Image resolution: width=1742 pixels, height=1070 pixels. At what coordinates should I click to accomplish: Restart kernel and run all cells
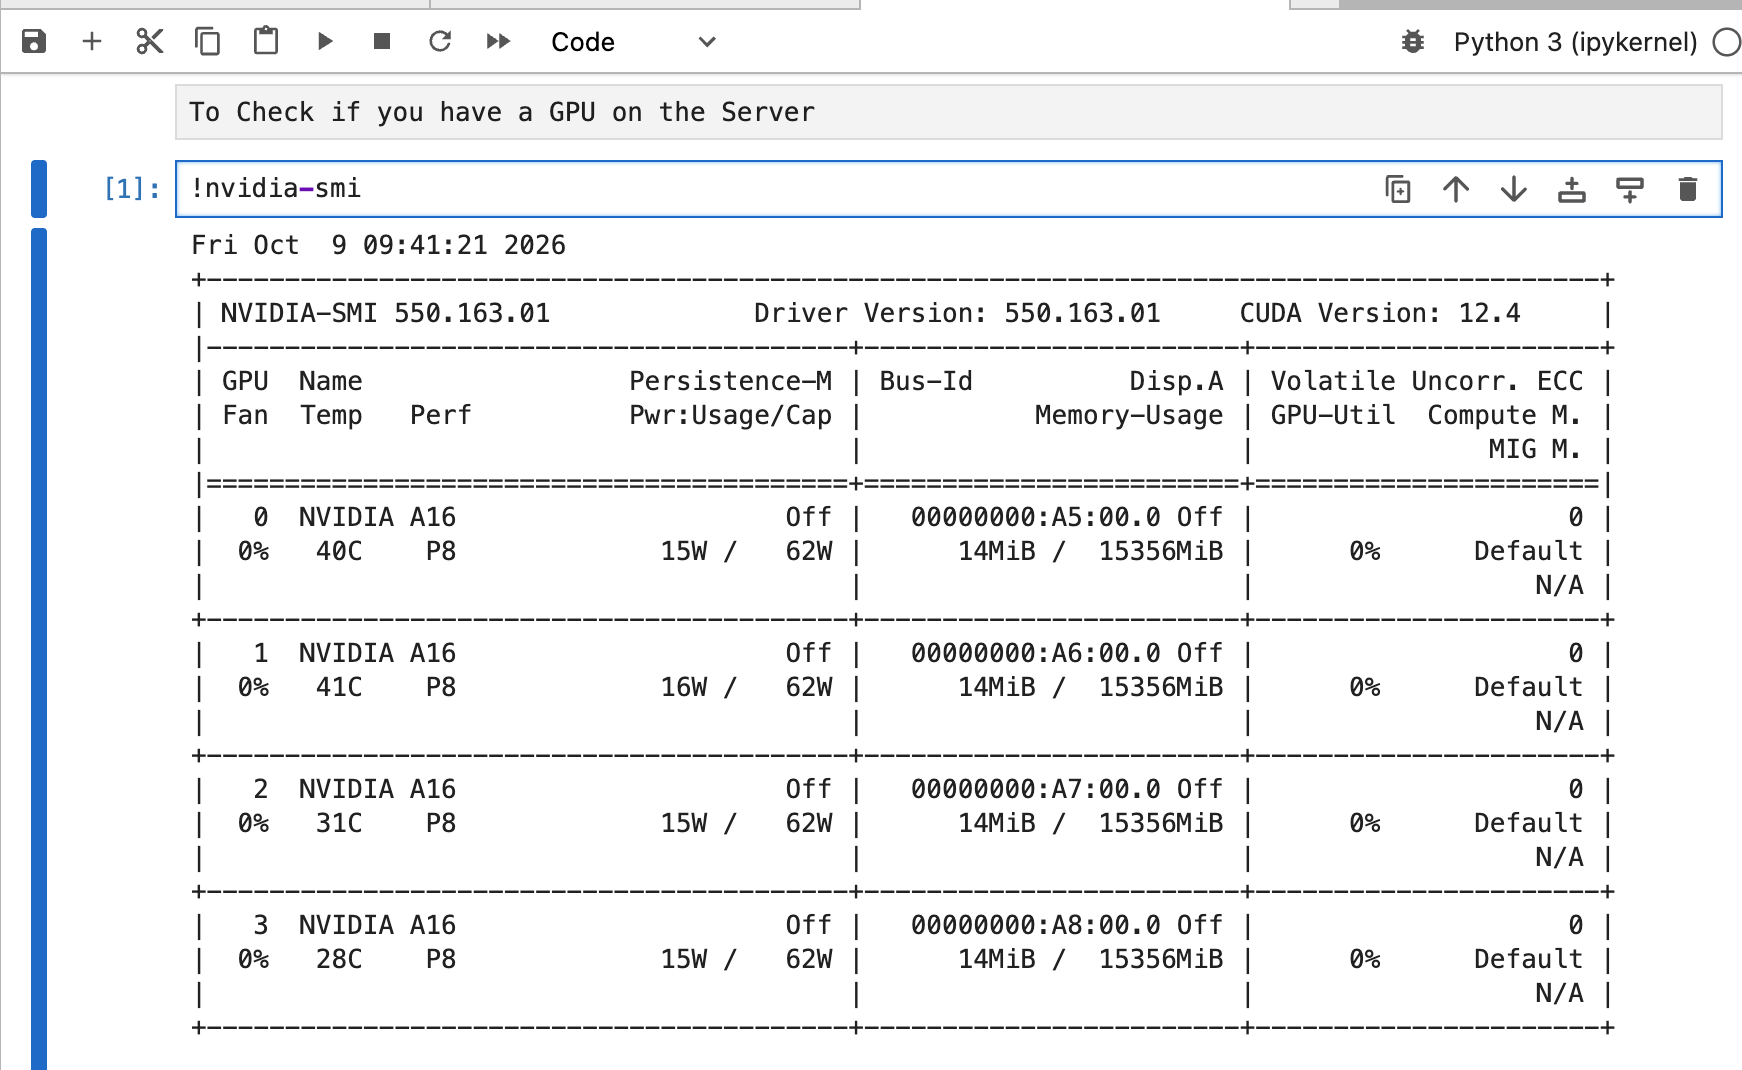[498, 41]
